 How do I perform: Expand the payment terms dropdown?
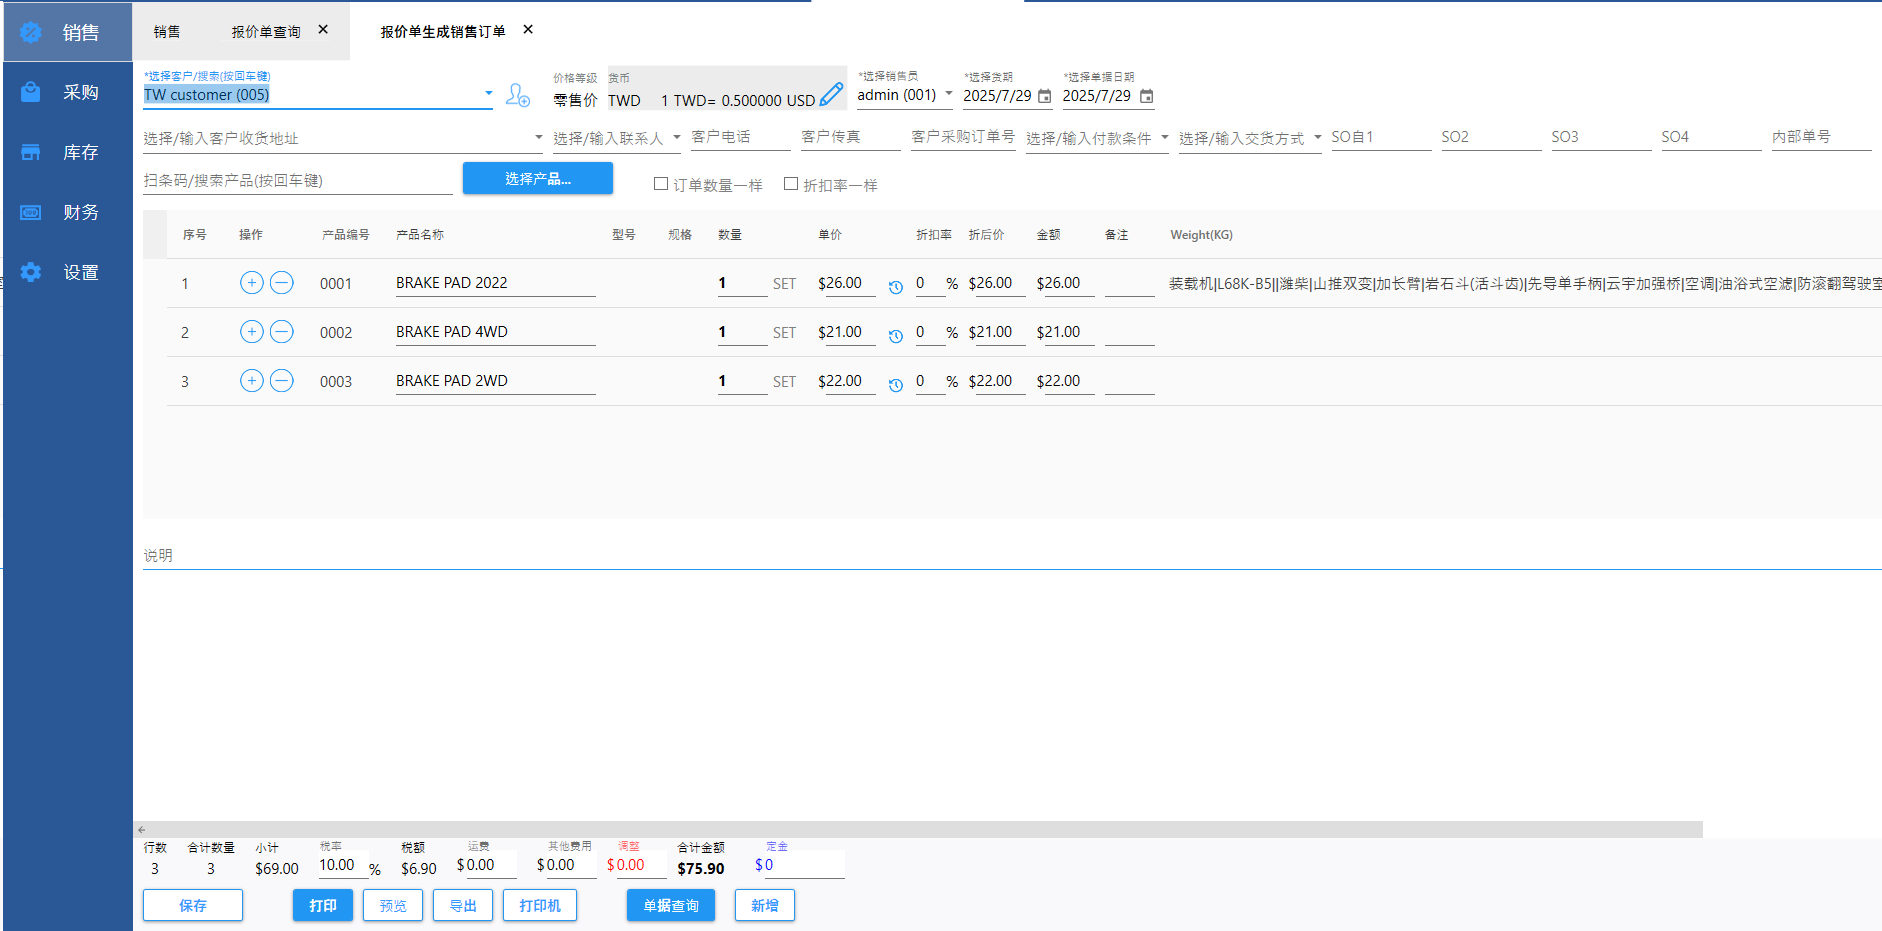[x=1164, y=138]
